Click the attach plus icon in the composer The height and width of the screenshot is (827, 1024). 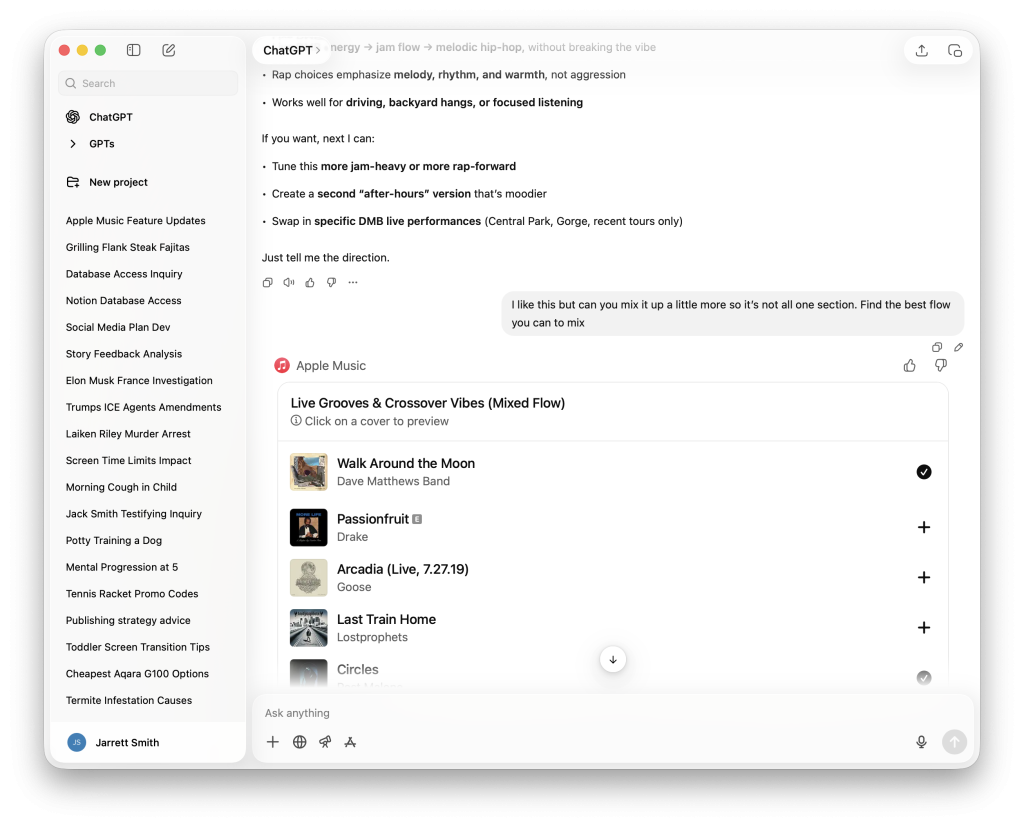click(x=272, y=742)
